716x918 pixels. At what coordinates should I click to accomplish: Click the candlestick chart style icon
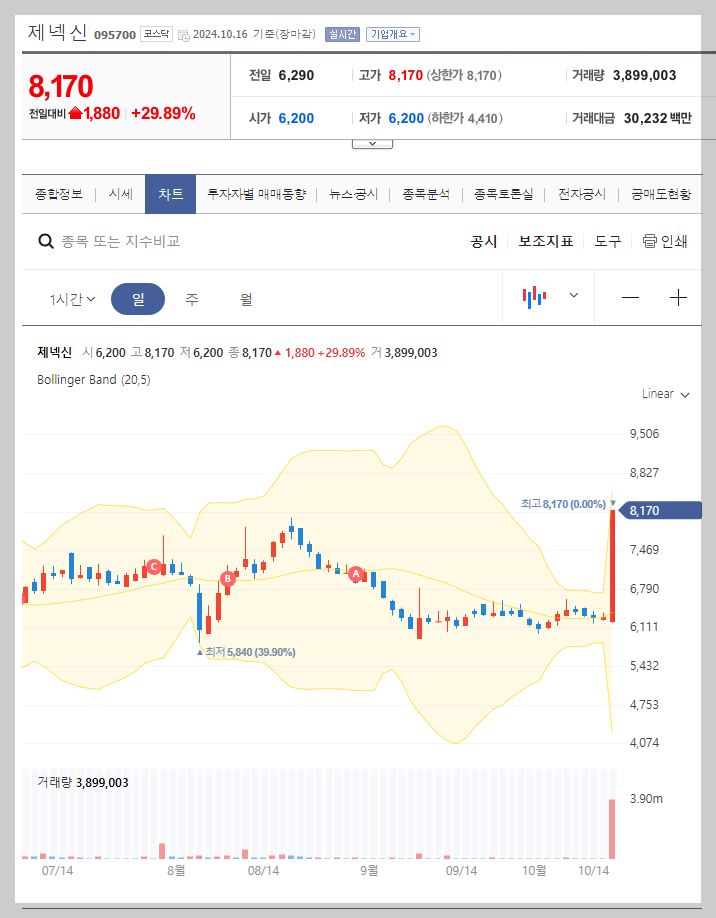click(x=536, y=296)
